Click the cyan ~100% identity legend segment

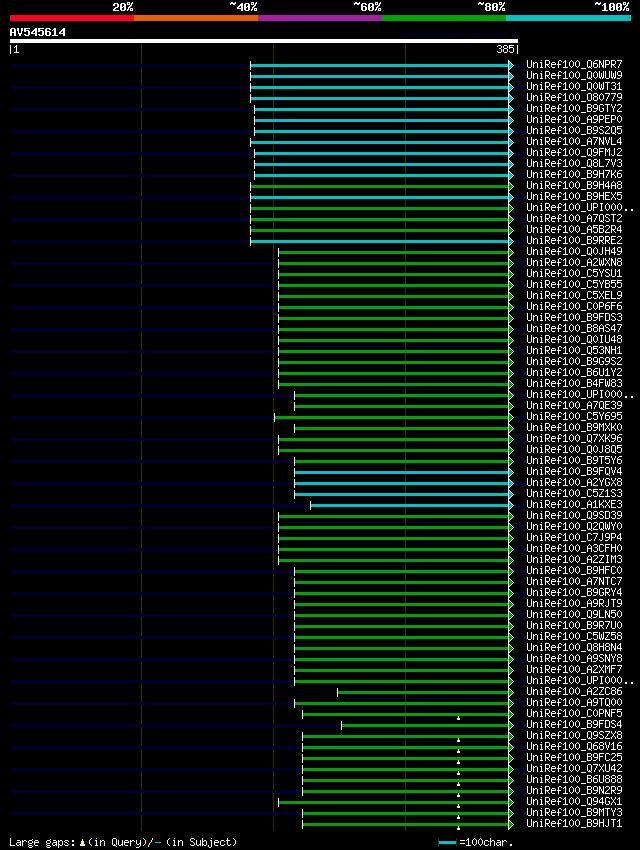(568, 18)
